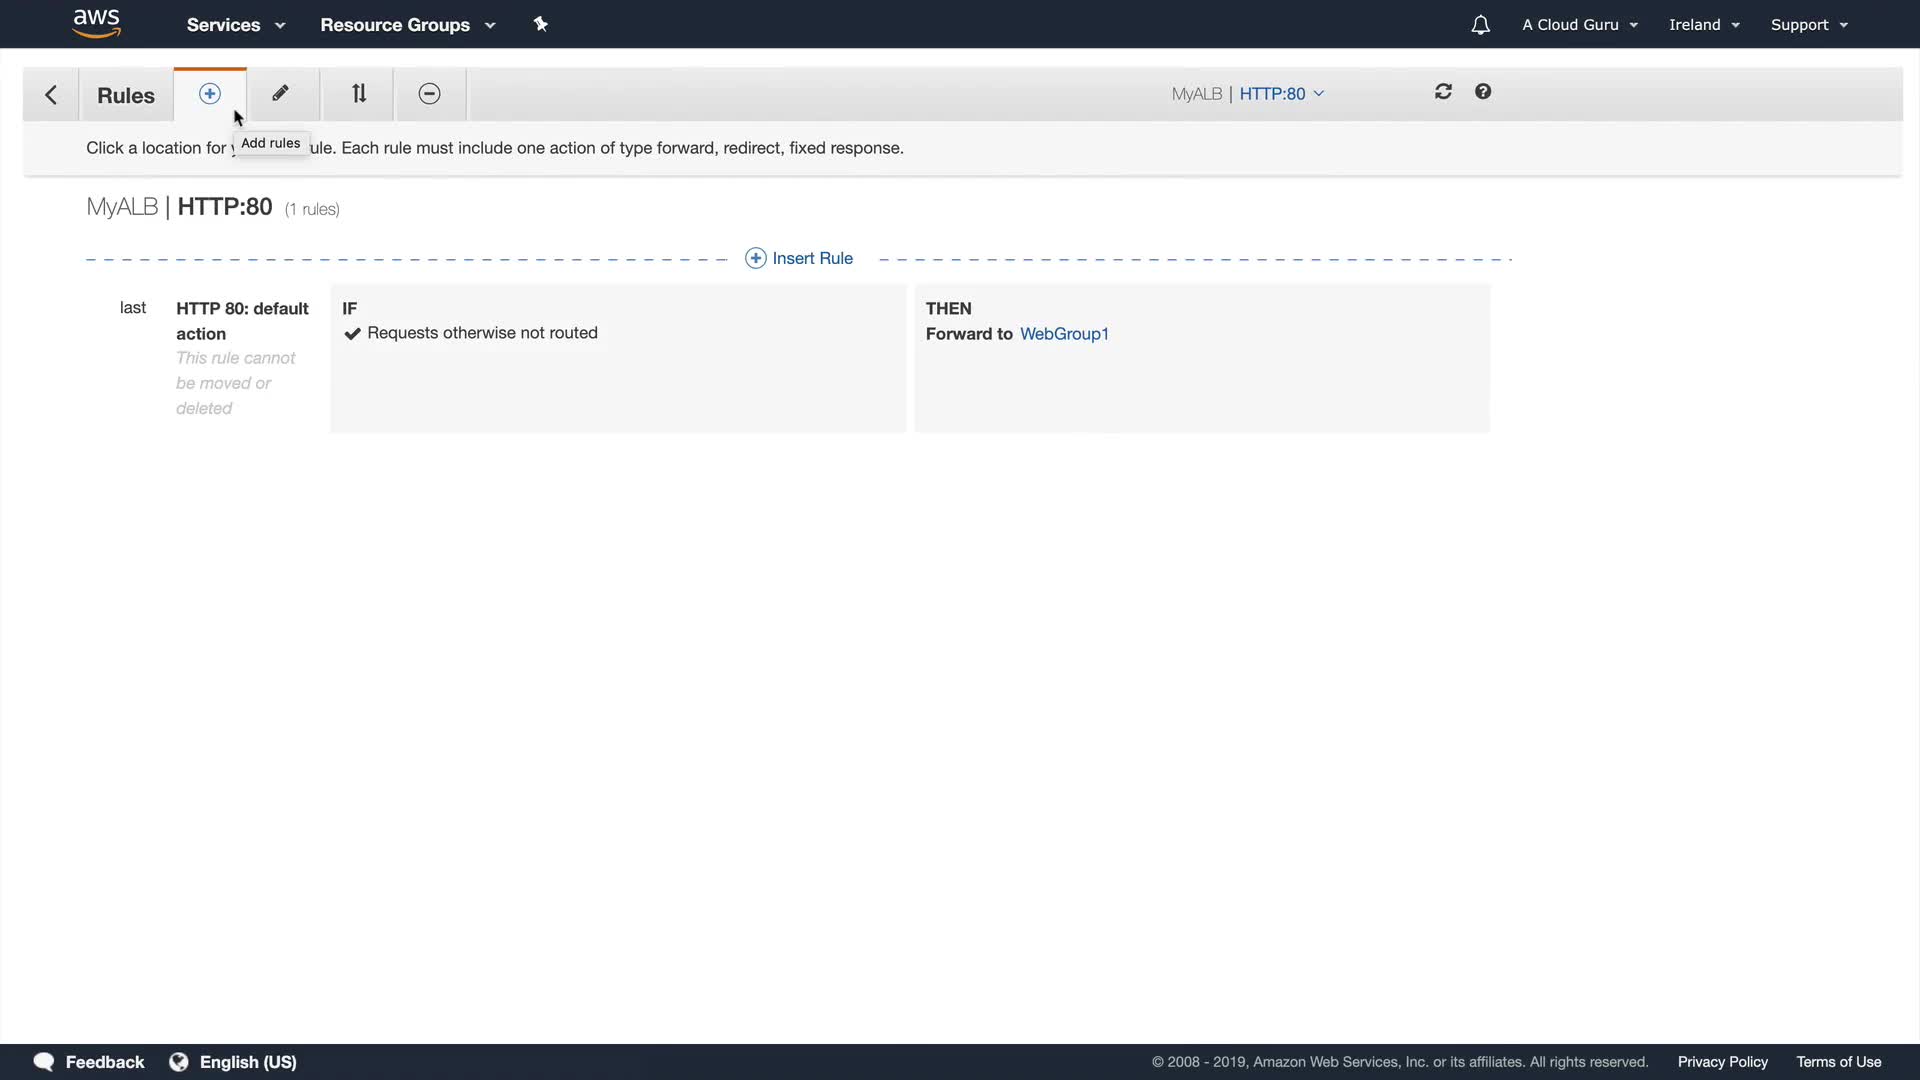Go back with the left chevron
This screenshot has width=1920, height=1080.
tap(51, 95)
